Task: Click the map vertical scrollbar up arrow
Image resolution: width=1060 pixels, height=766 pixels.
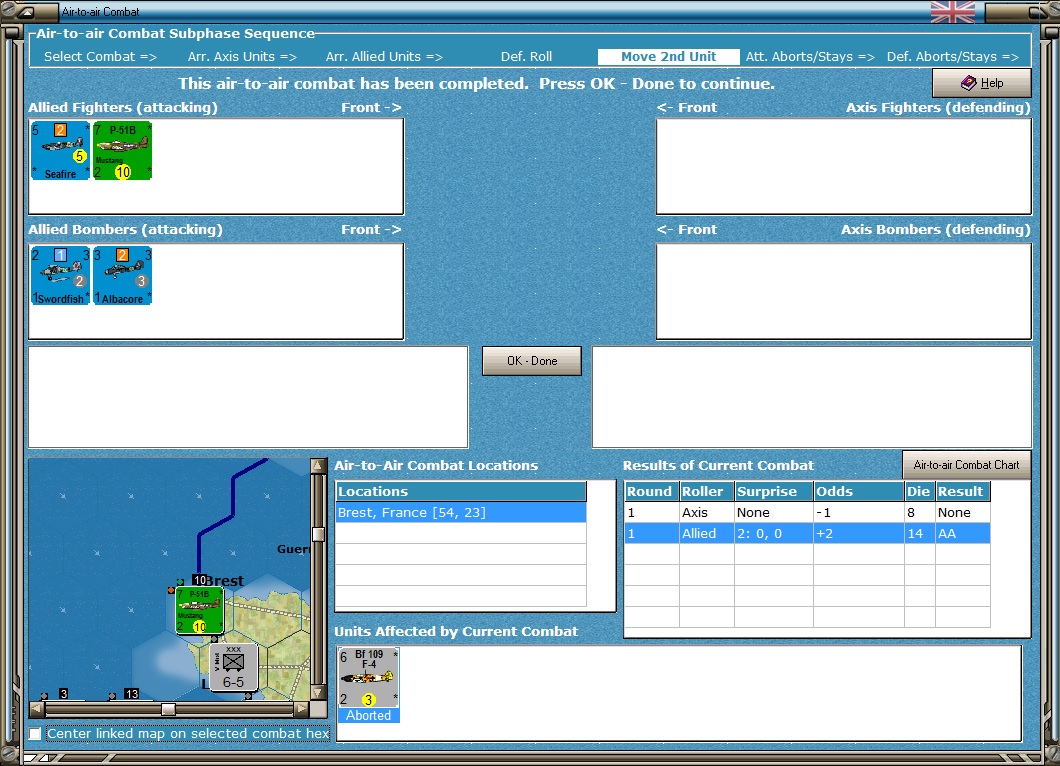Action: 318,466
